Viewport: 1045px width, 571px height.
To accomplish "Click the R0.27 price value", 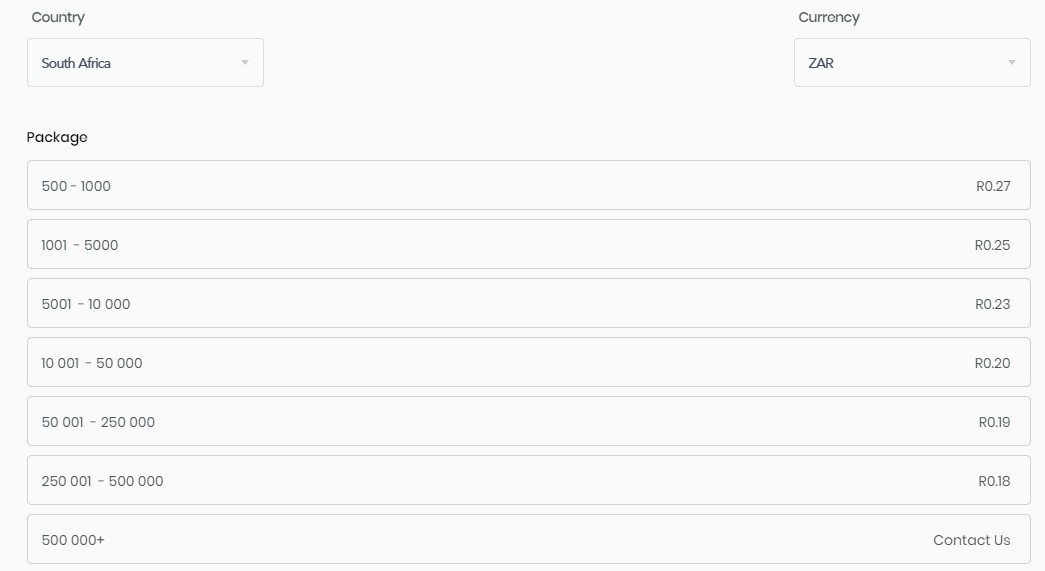I will point(993,187).
